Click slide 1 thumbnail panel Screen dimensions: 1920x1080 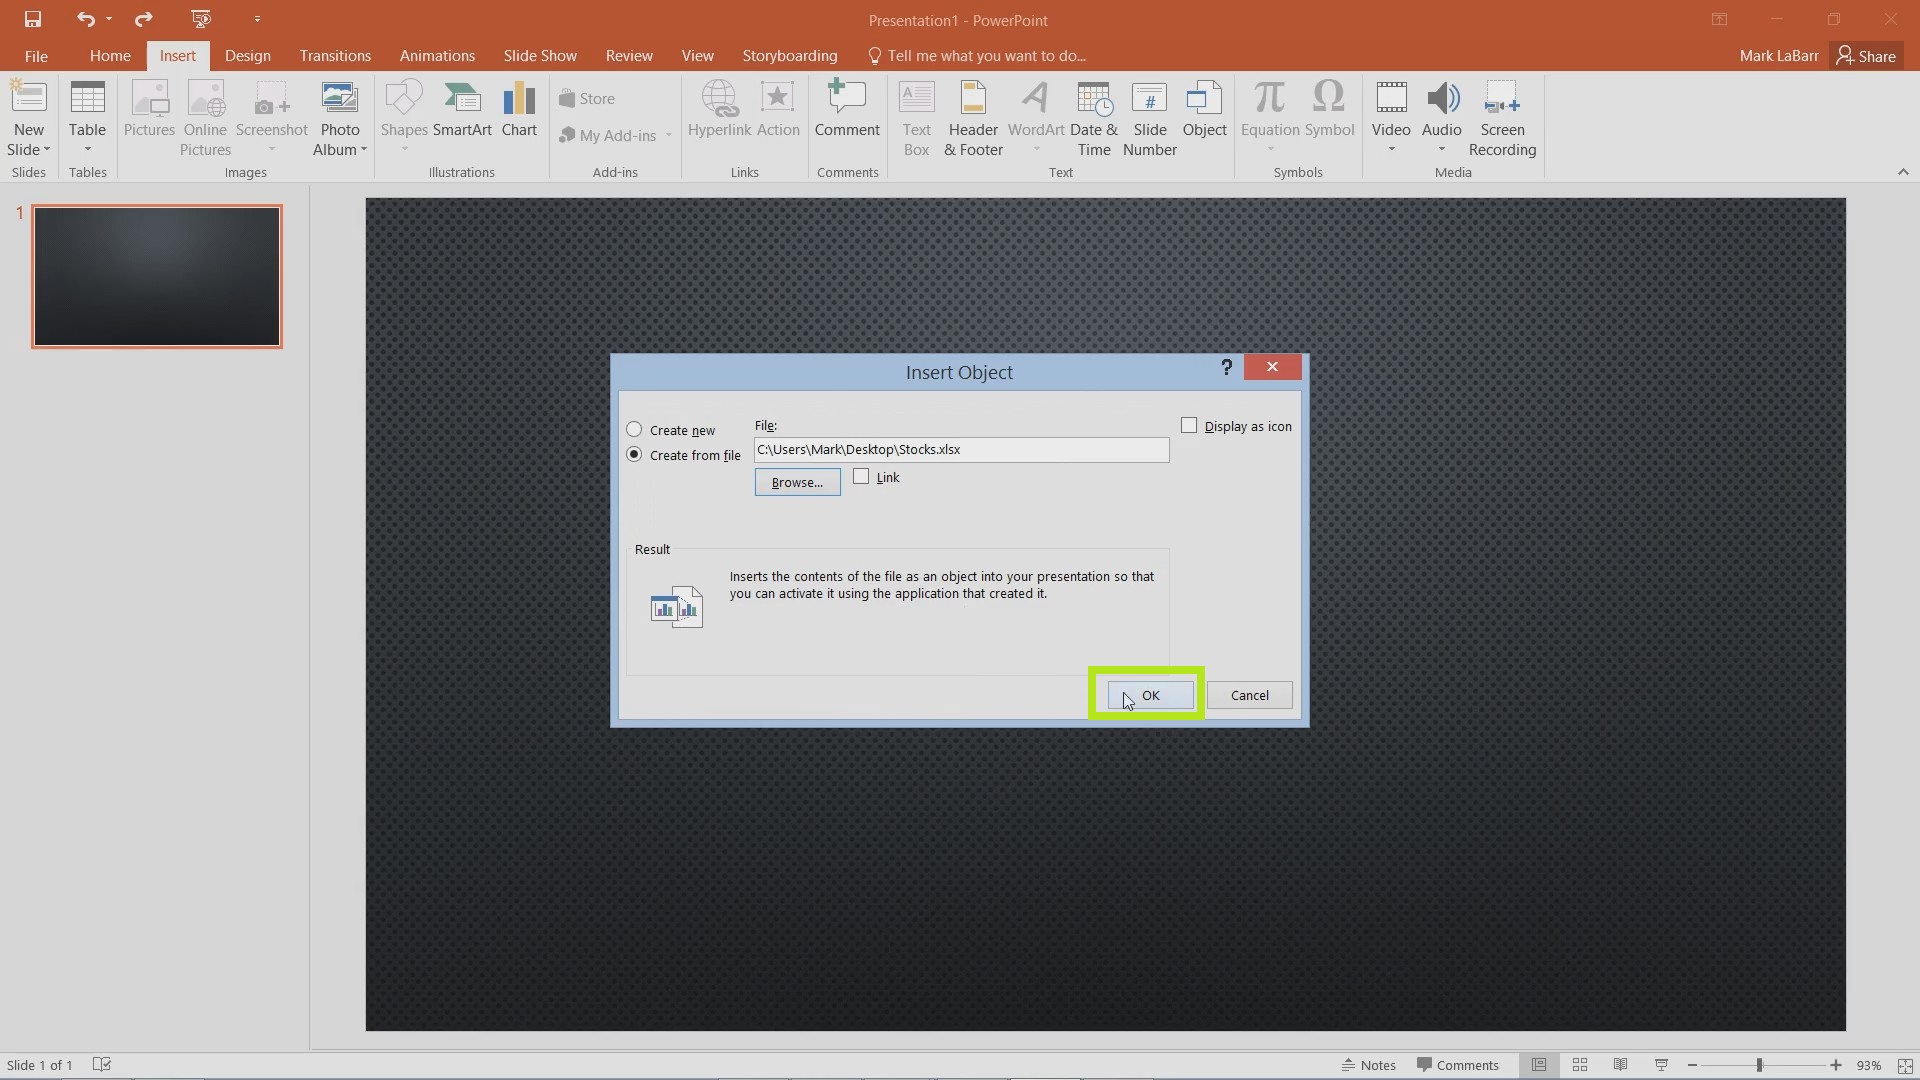coord(157,276)
